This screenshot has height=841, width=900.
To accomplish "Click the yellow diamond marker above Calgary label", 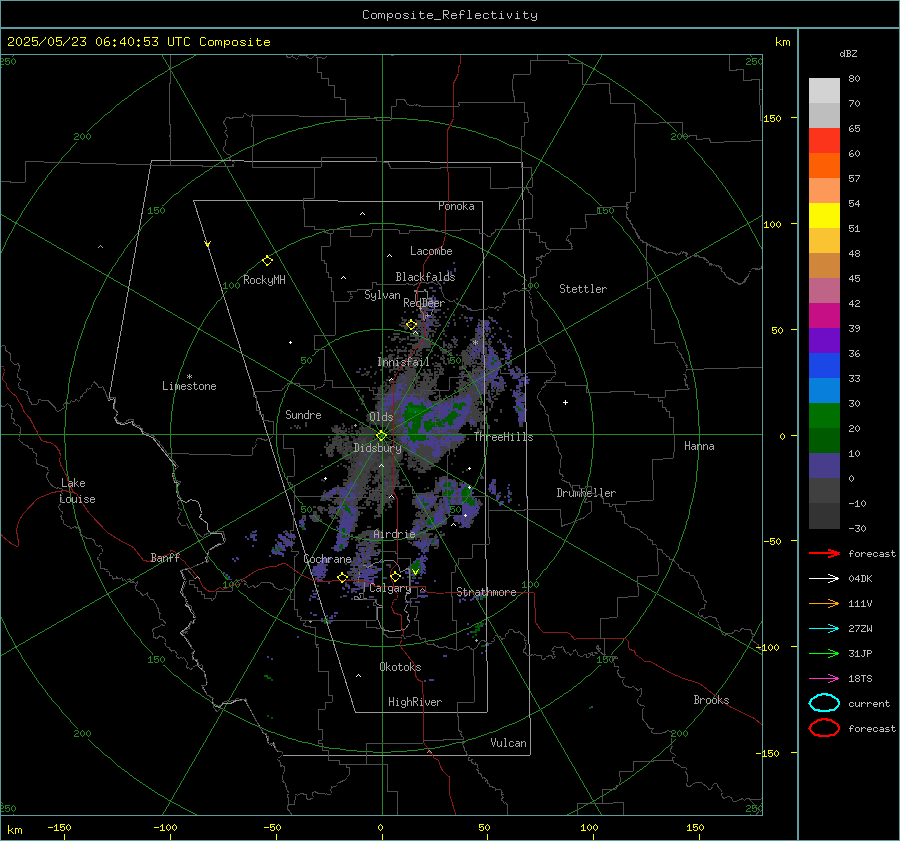I will pos(395,576).
